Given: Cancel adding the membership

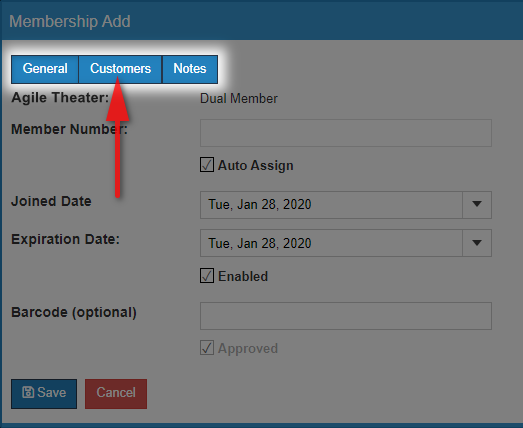Looking at the screenshot, I should click(116, 394).
